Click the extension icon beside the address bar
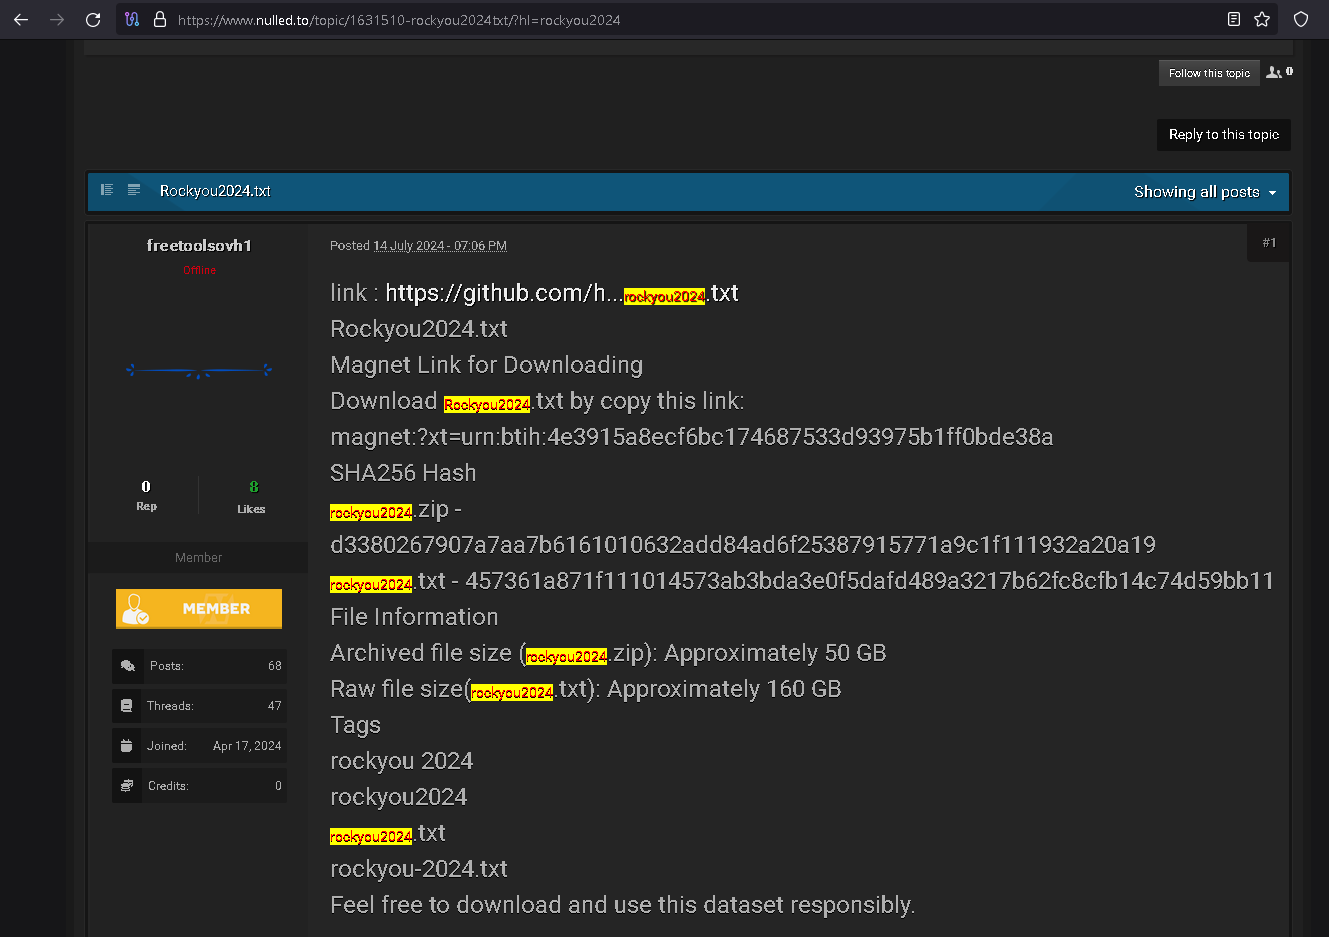Screen dimensions: 1329x937 point(132,18)
